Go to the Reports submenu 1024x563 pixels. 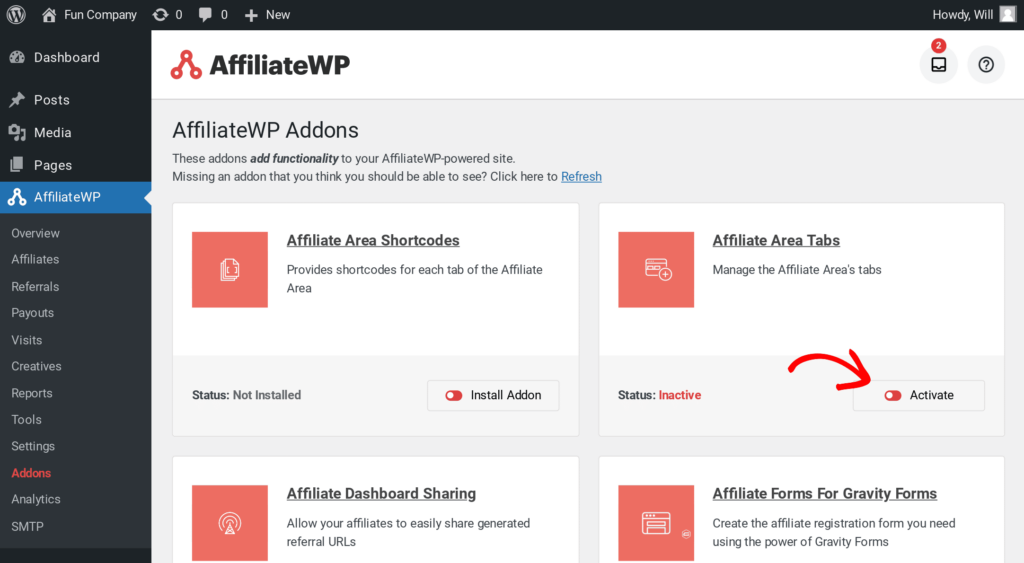click(x=32, y=393)
